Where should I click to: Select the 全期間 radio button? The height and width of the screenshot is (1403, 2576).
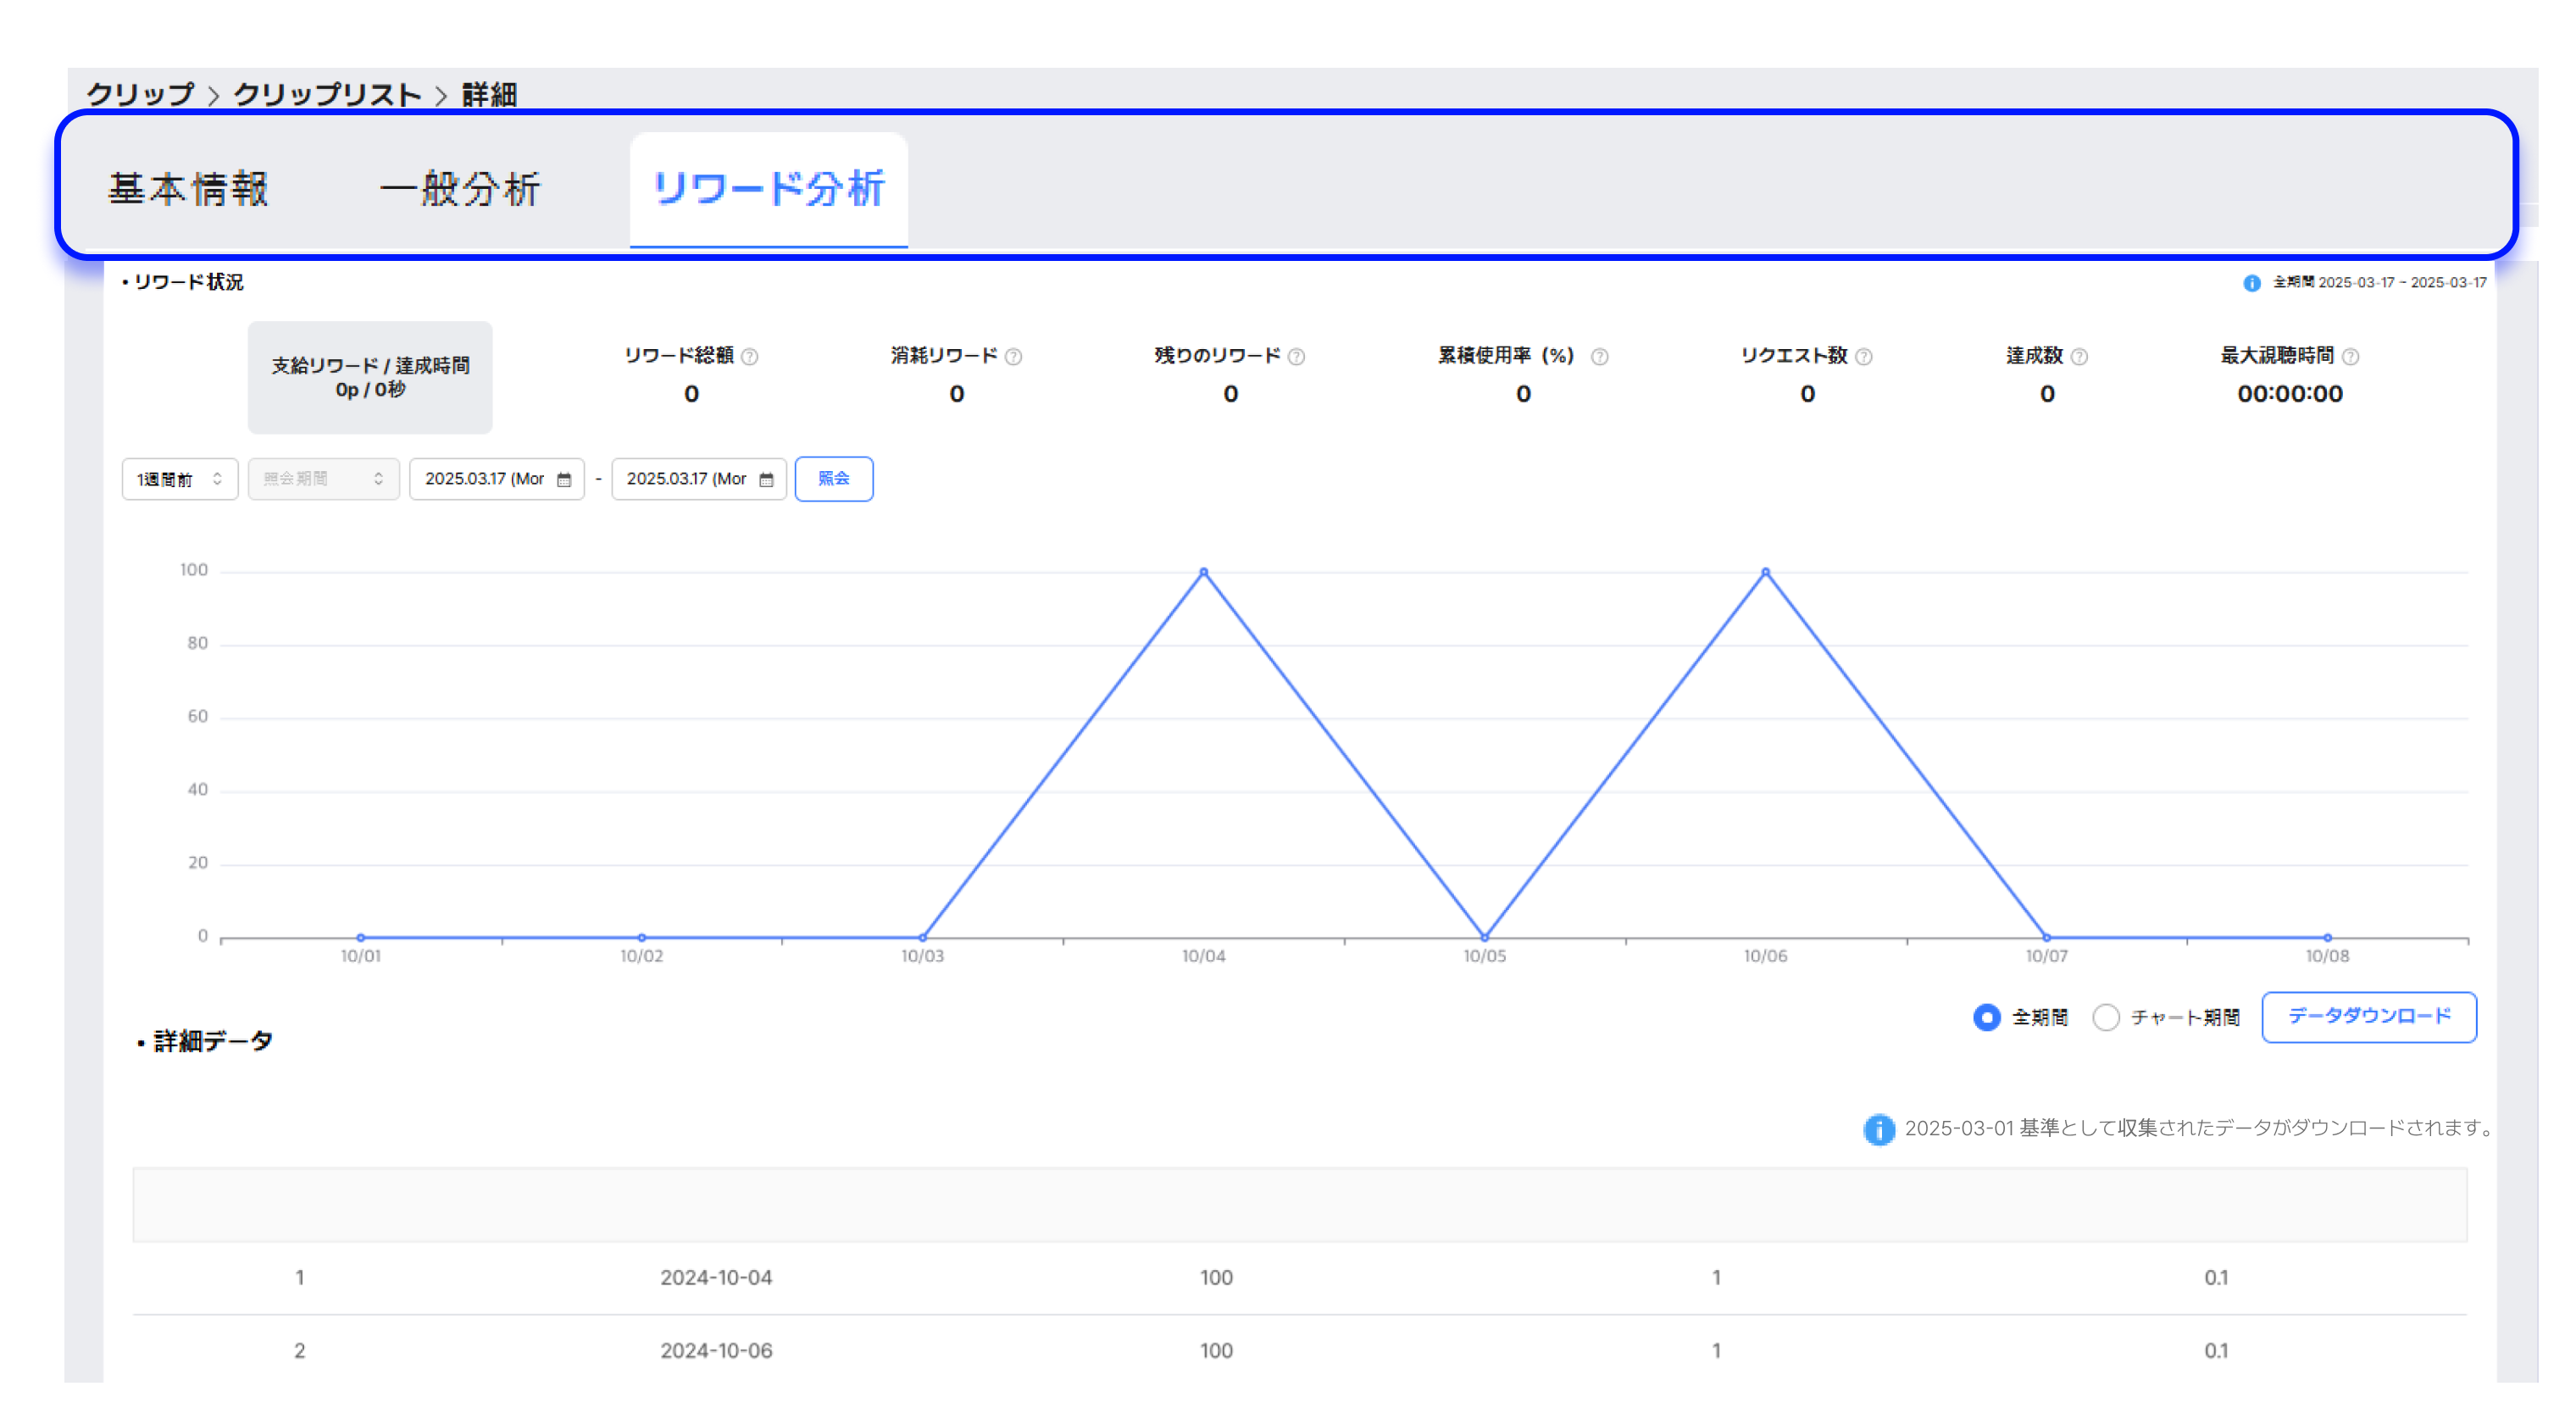1986,1017
